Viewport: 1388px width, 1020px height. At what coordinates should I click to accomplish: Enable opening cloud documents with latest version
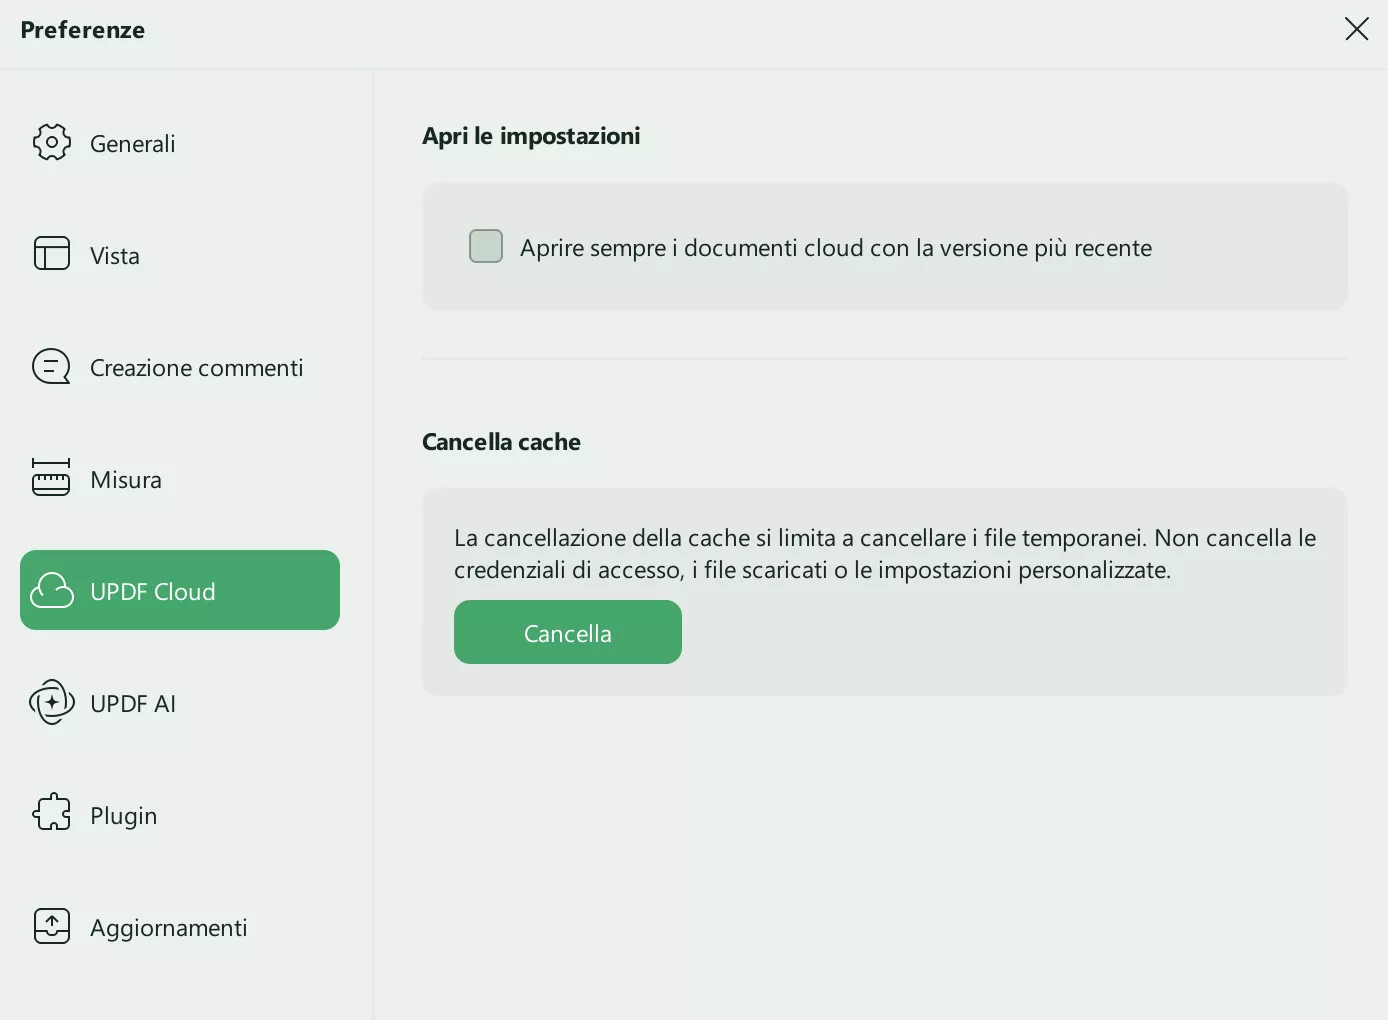click(x=486, y=246)
